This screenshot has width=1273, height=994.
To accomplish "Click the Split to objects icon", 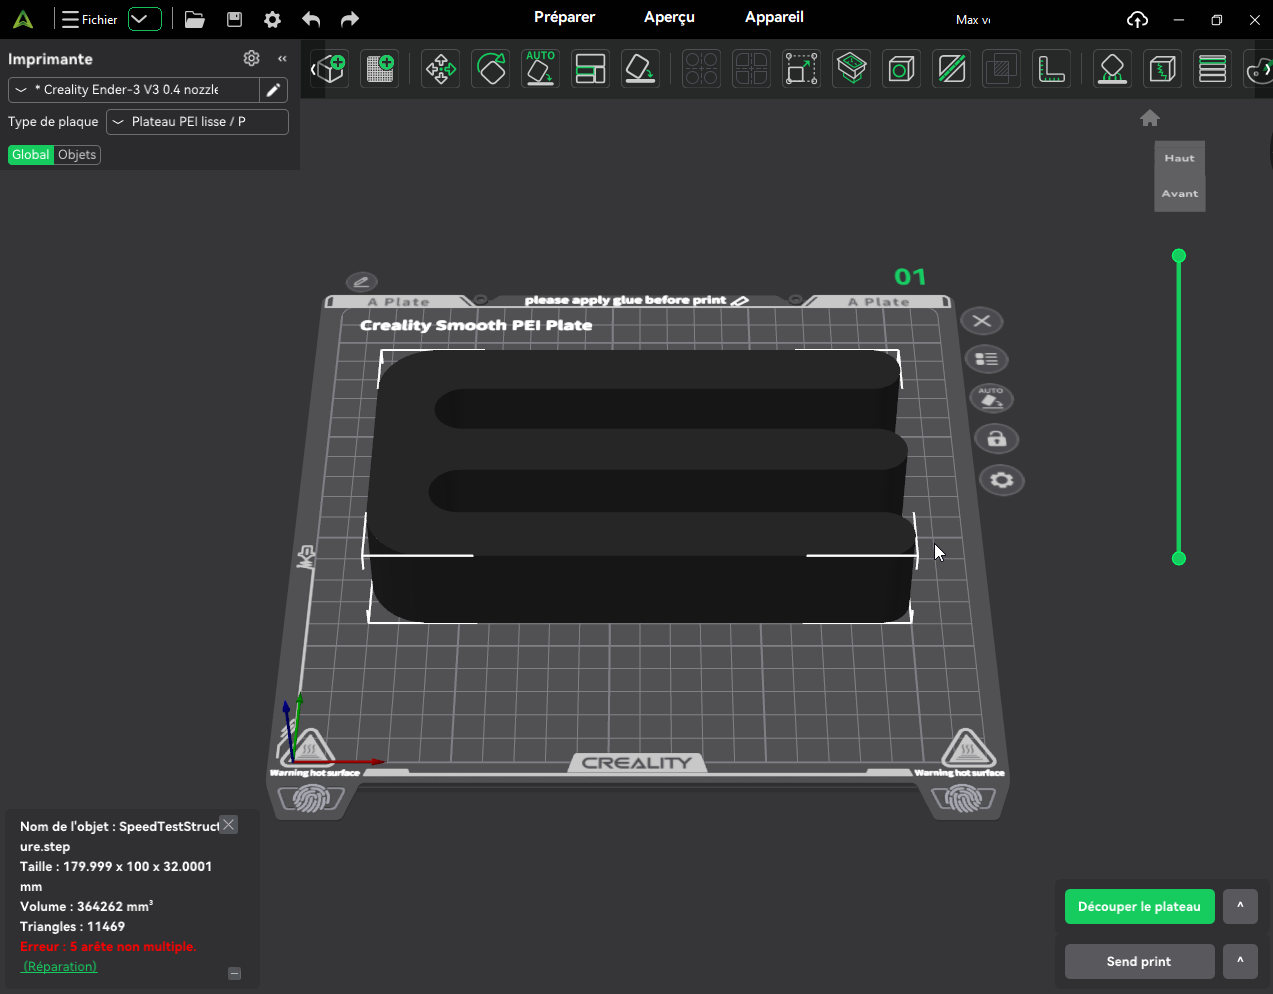I will pos(701,69).
